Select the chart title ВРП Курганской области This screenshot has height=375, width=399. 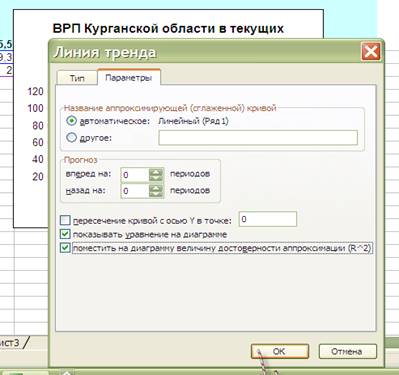click(x=168, y=28)
